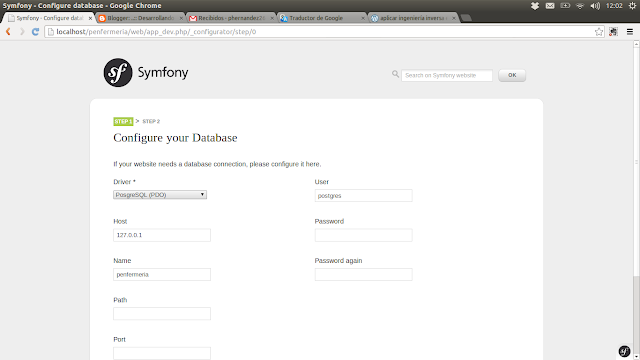
Task: Click the Password input field
Action: click(x=363, y=235)
